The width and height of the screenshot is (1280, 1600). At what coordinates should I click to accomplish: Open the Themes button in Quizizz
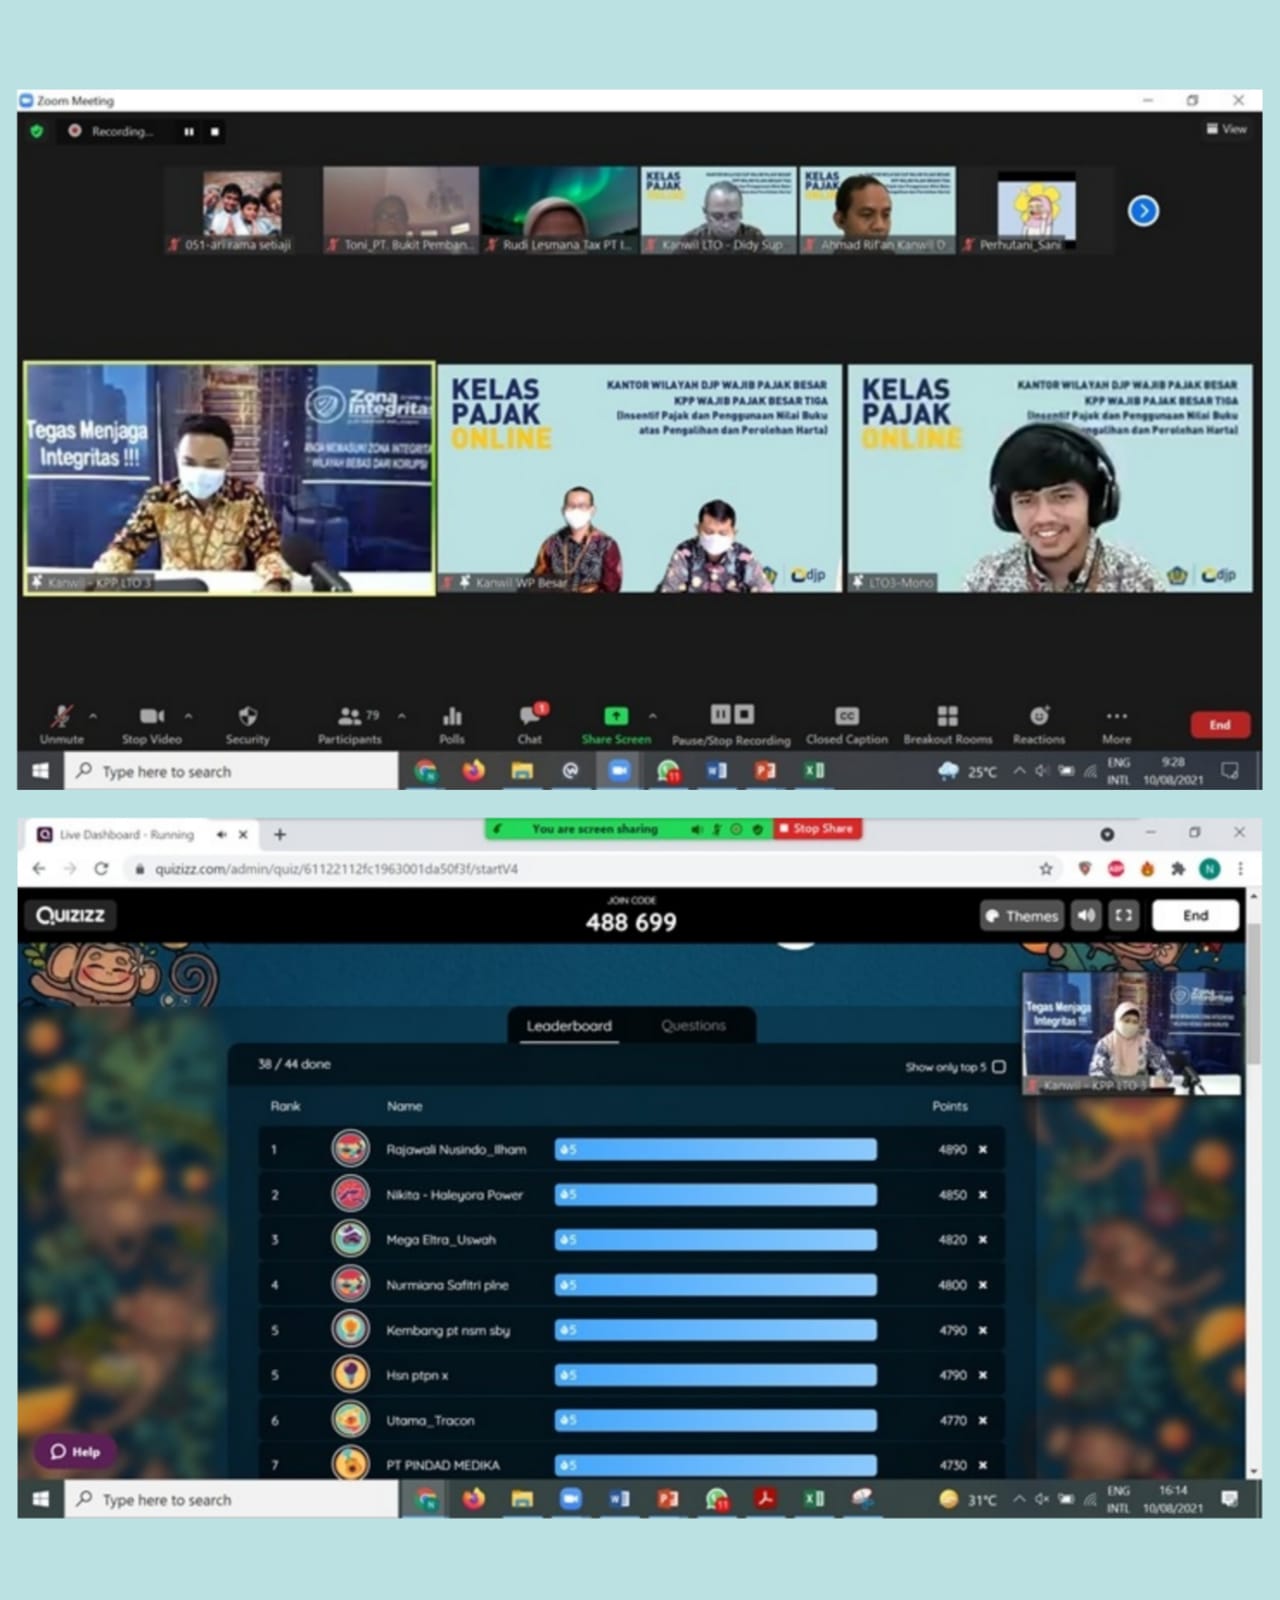[1021, 915]
